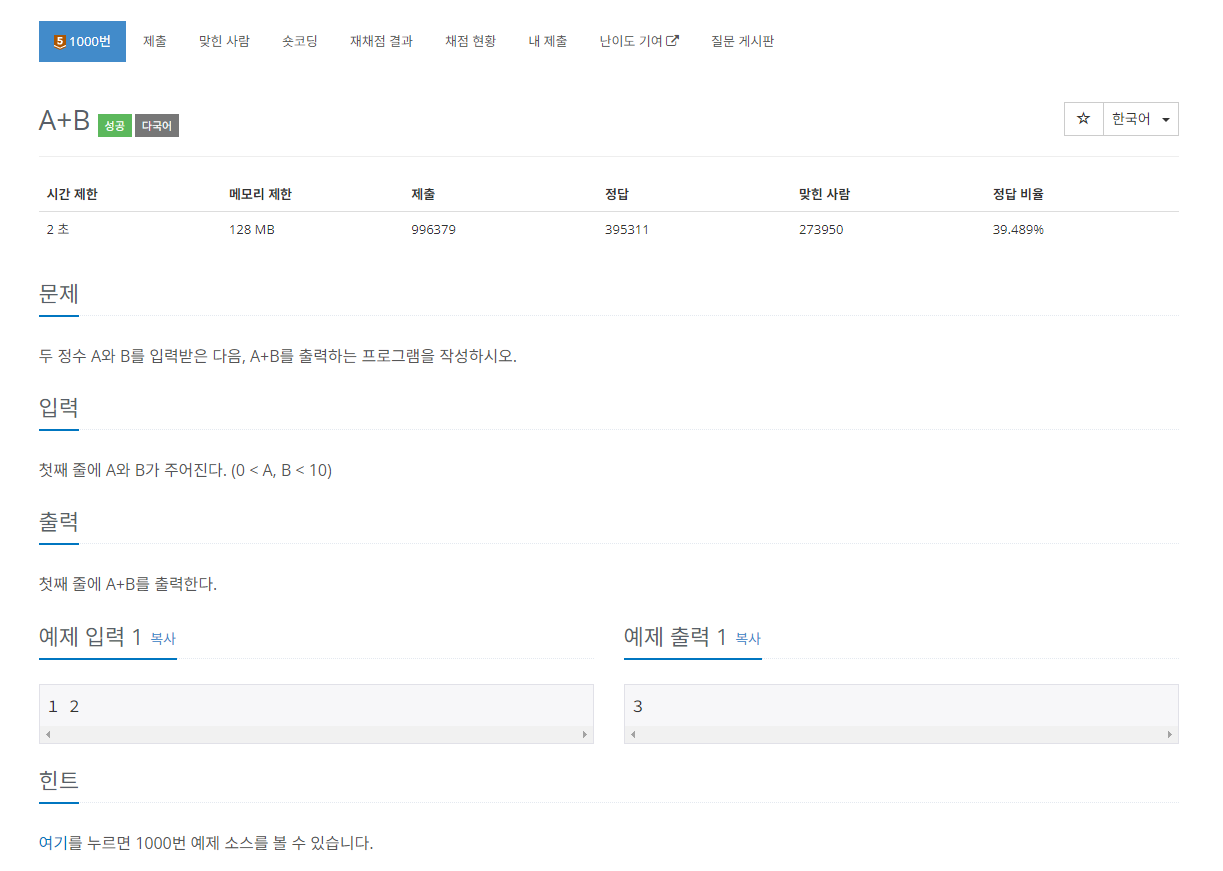The image size is (1223, 871).
Task: Click the A+B problem title
Action: click(64, 120)
